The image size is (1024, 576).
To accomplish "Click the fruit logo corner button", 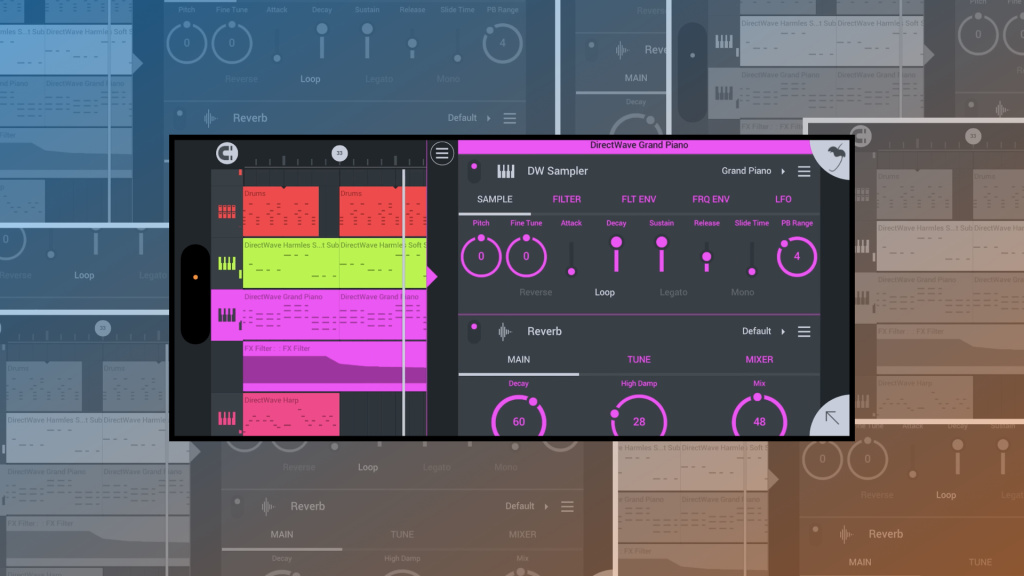I will tap(834, 158).
